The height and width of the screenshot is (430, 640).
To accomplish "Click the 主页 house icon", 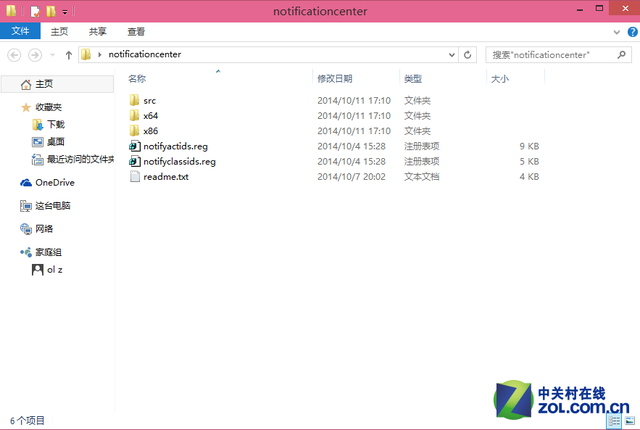I will (x=26, y=84).
